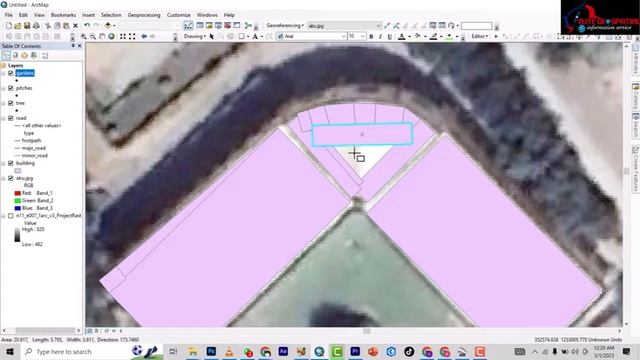Toggle the Editor toolbar icon
Screen dimensions: 640x360
coord(188,26)
